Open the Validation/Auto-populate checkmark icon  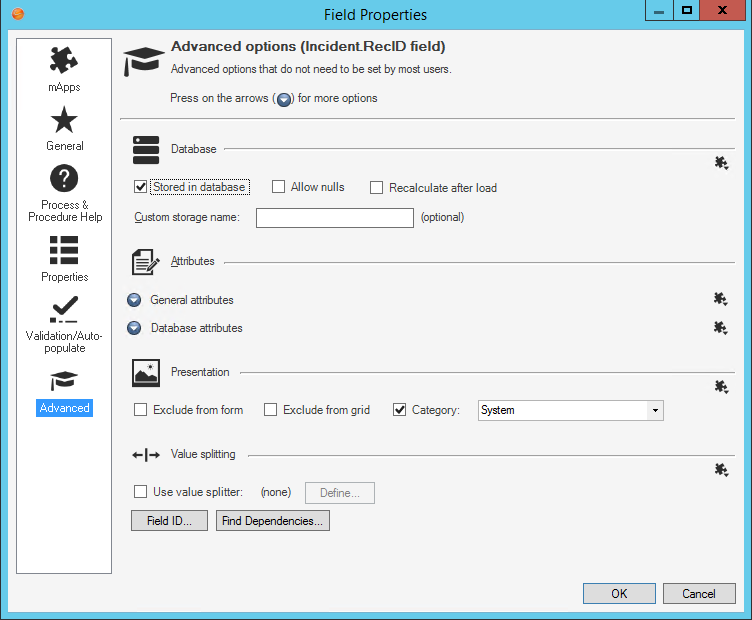pyautogui.click(x=64, y=309)
